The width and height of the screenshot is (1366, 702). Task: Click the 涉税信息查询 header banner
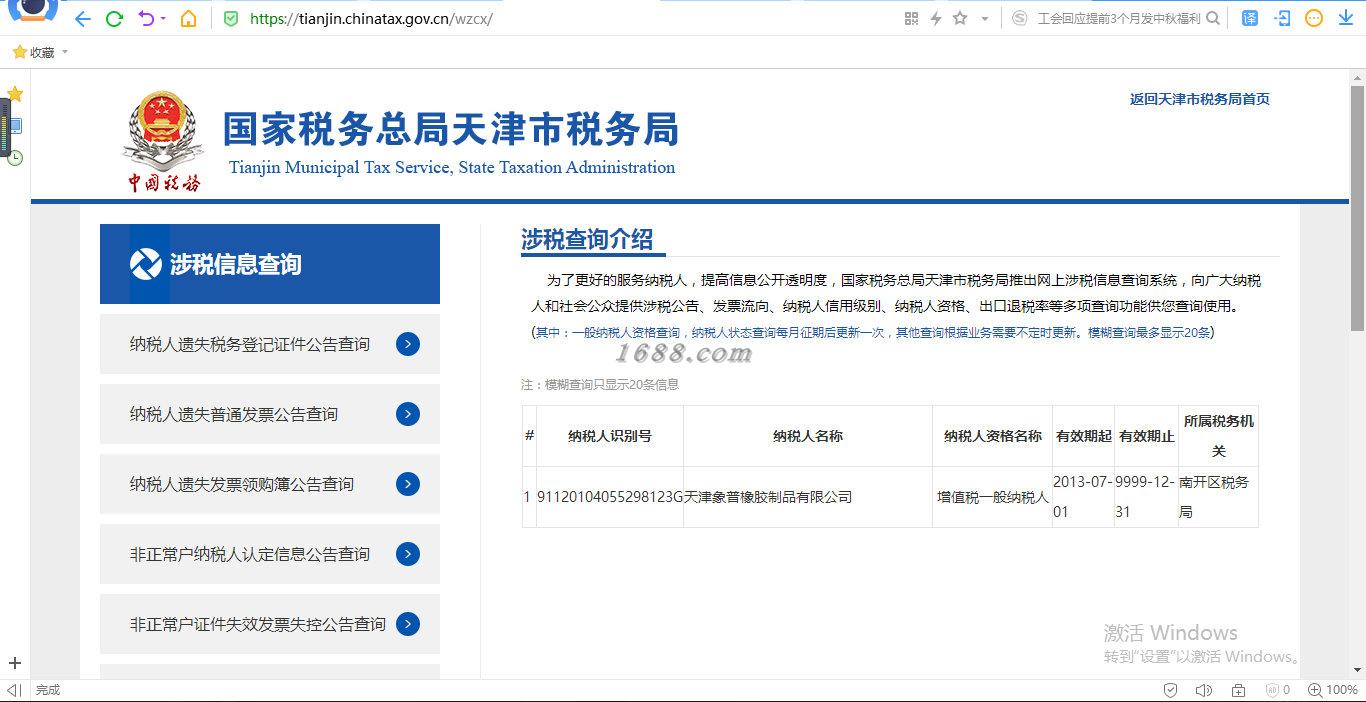tap(270, 264)
